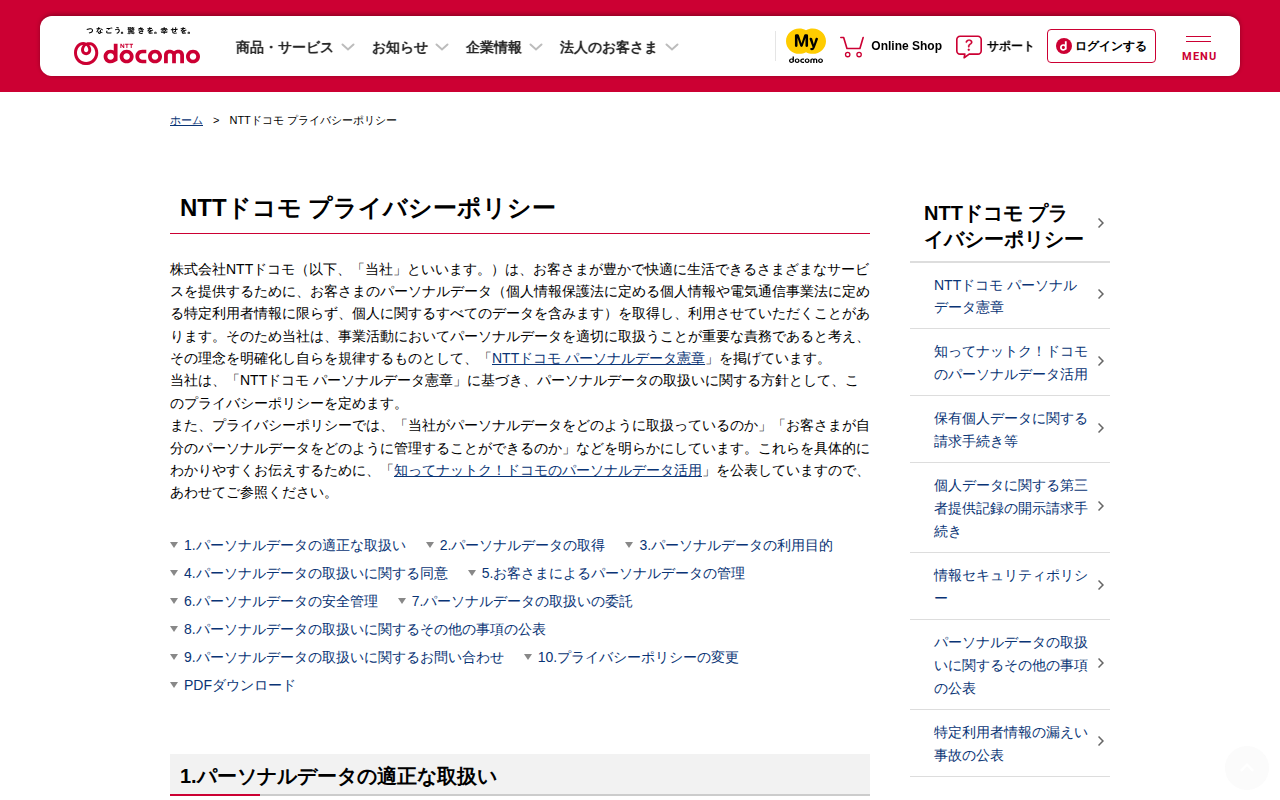Expand 法人のお客さま dropdown menu
The image size is (1280, 800).
pyautogui.click(x=672, y=47)
